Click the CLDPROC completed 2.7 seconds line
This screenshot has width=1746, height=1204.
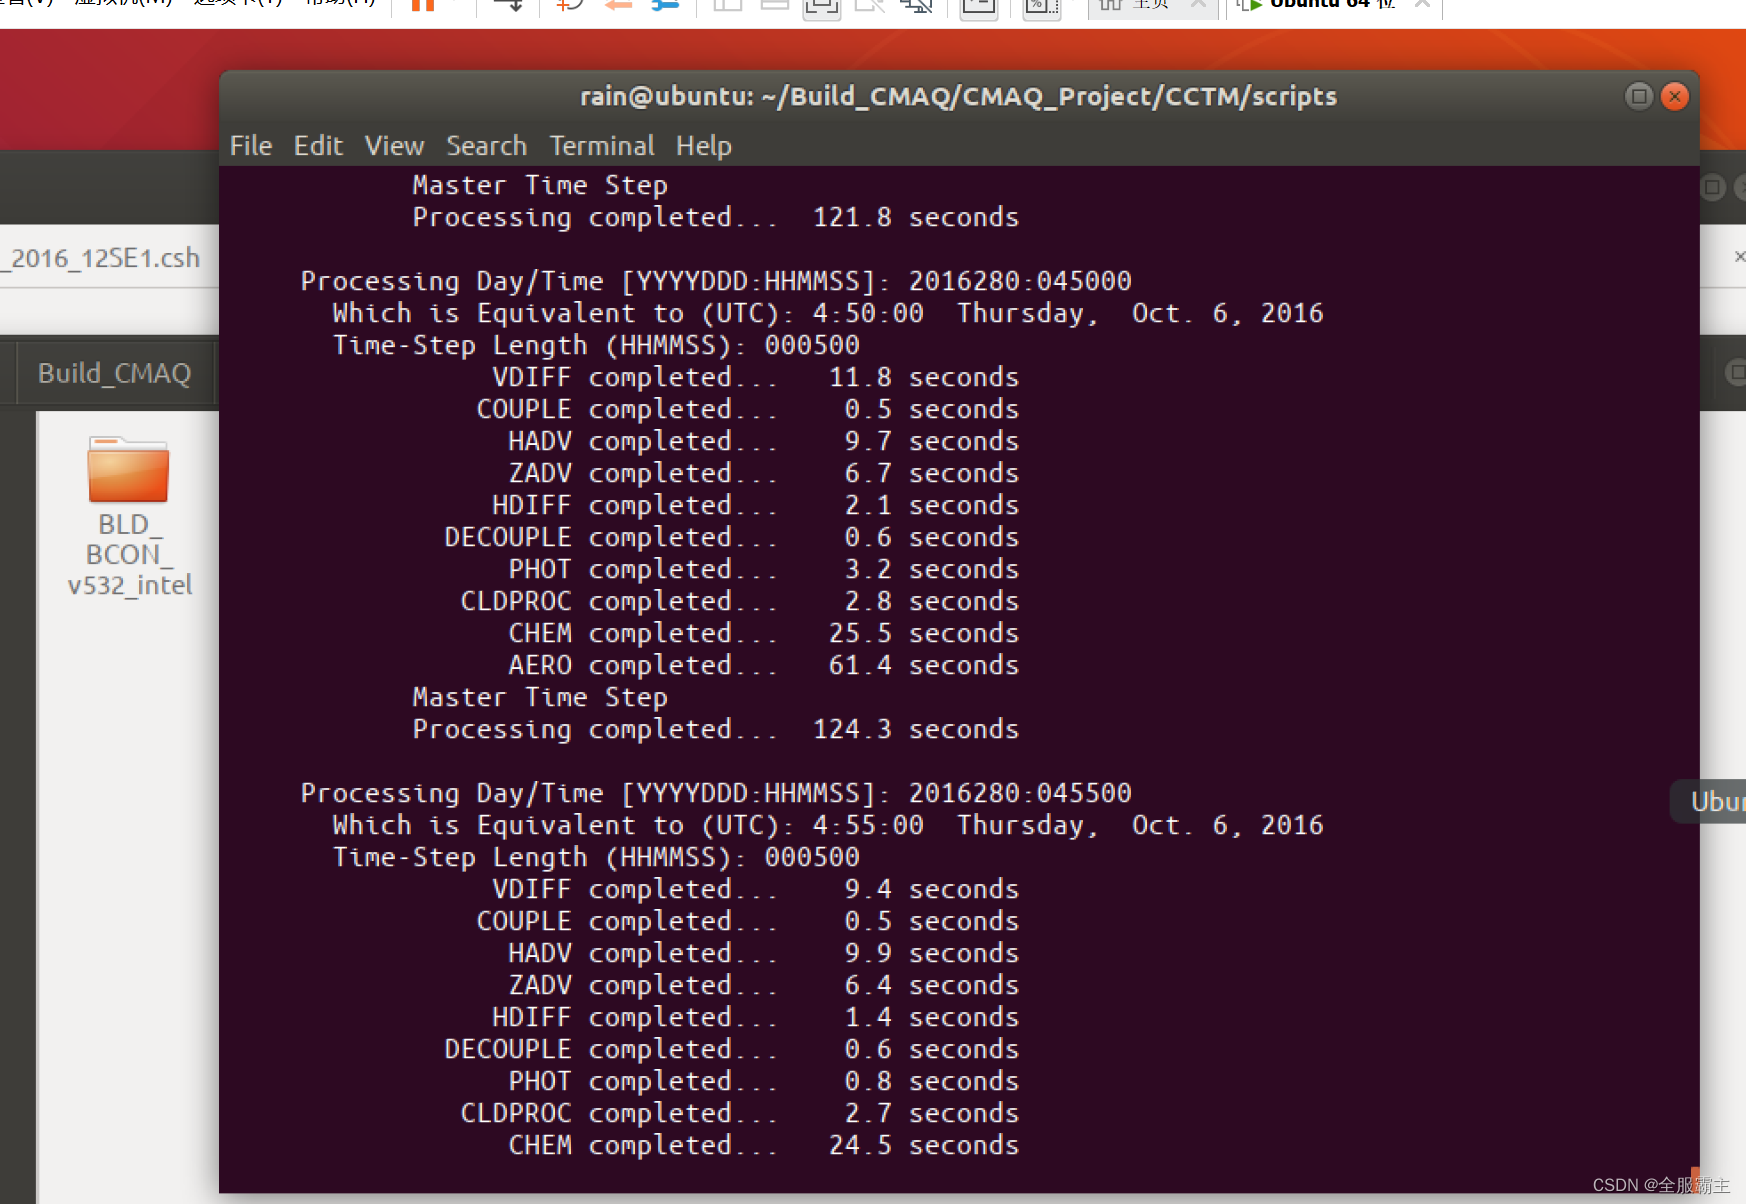pos(740,1113)
